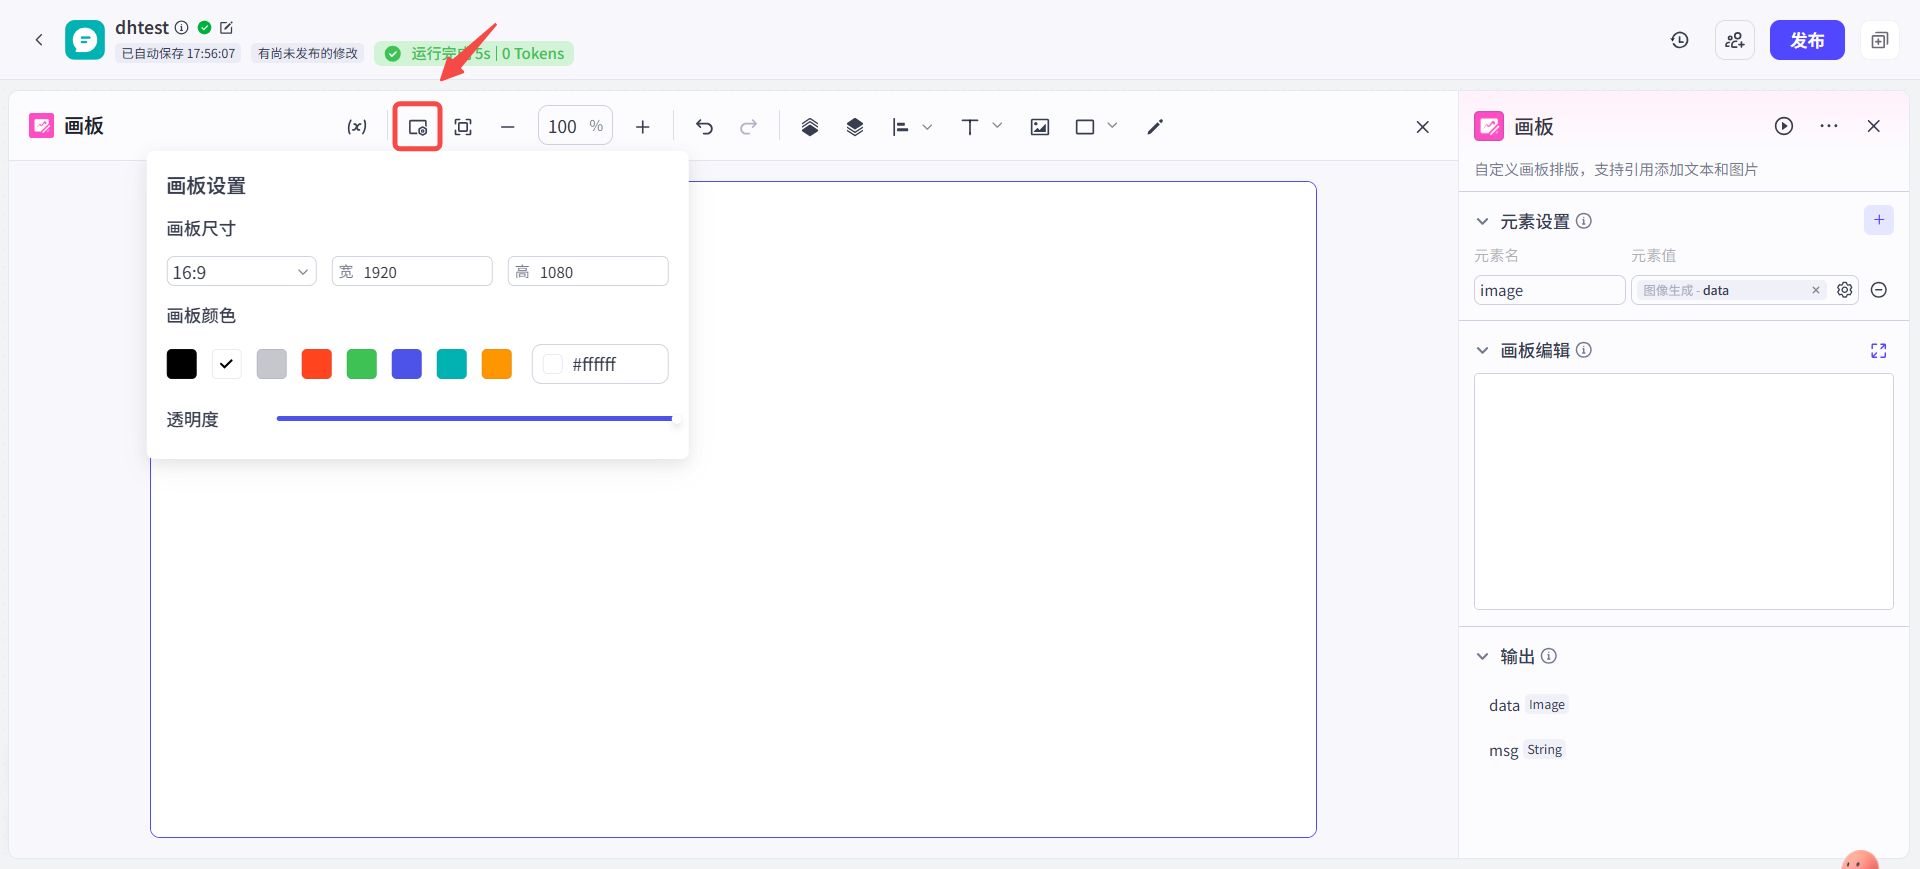Open the dhtest app logo icon
This screenshot has height=869, width=1920.
point(85,40)
